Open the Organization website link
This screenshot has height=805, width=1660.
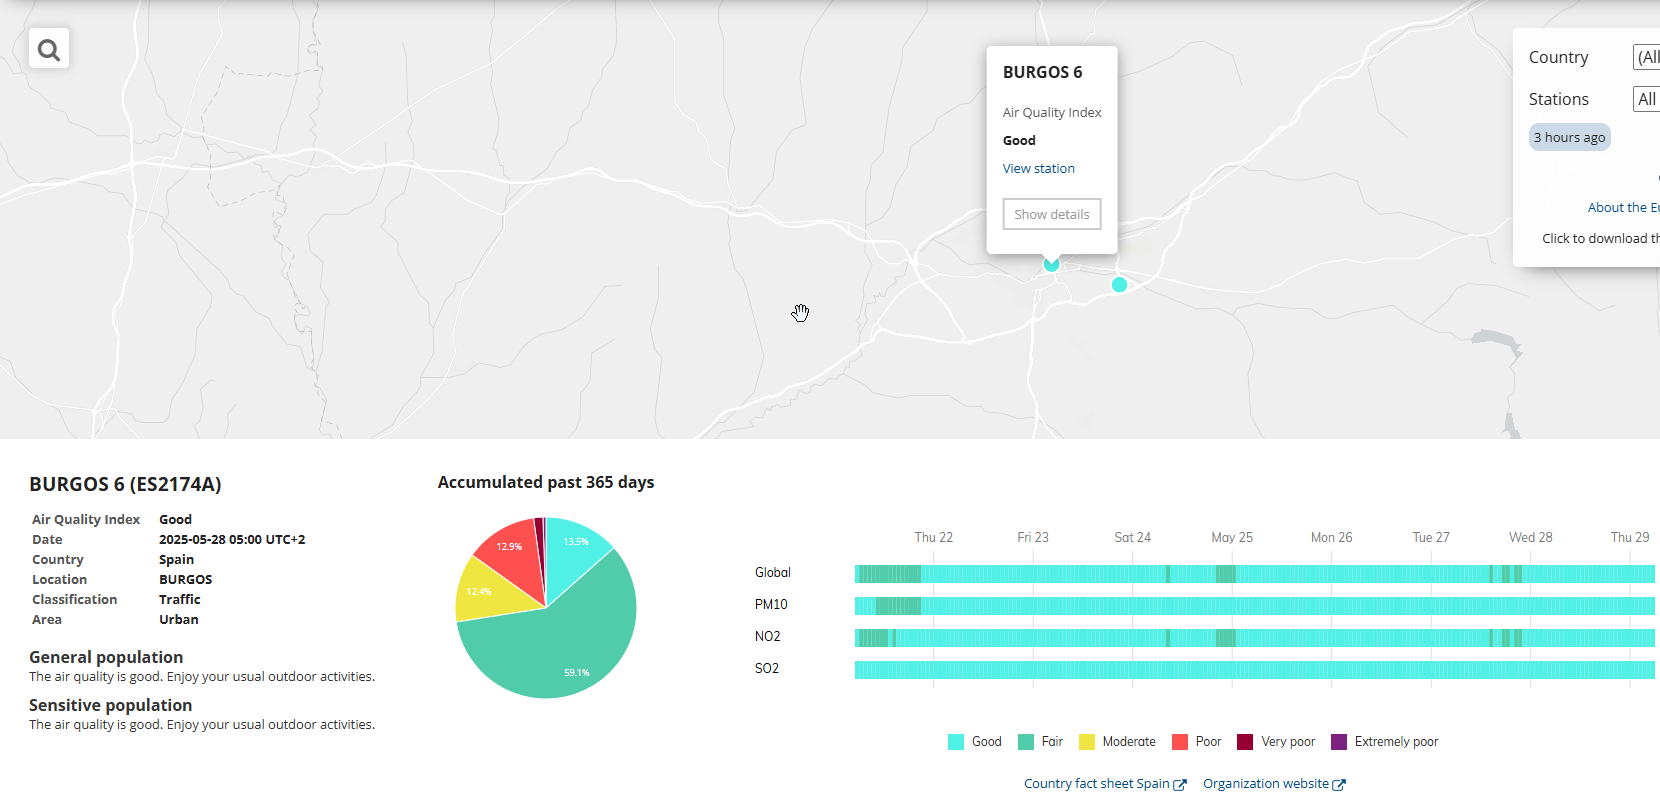point(1265,784)
